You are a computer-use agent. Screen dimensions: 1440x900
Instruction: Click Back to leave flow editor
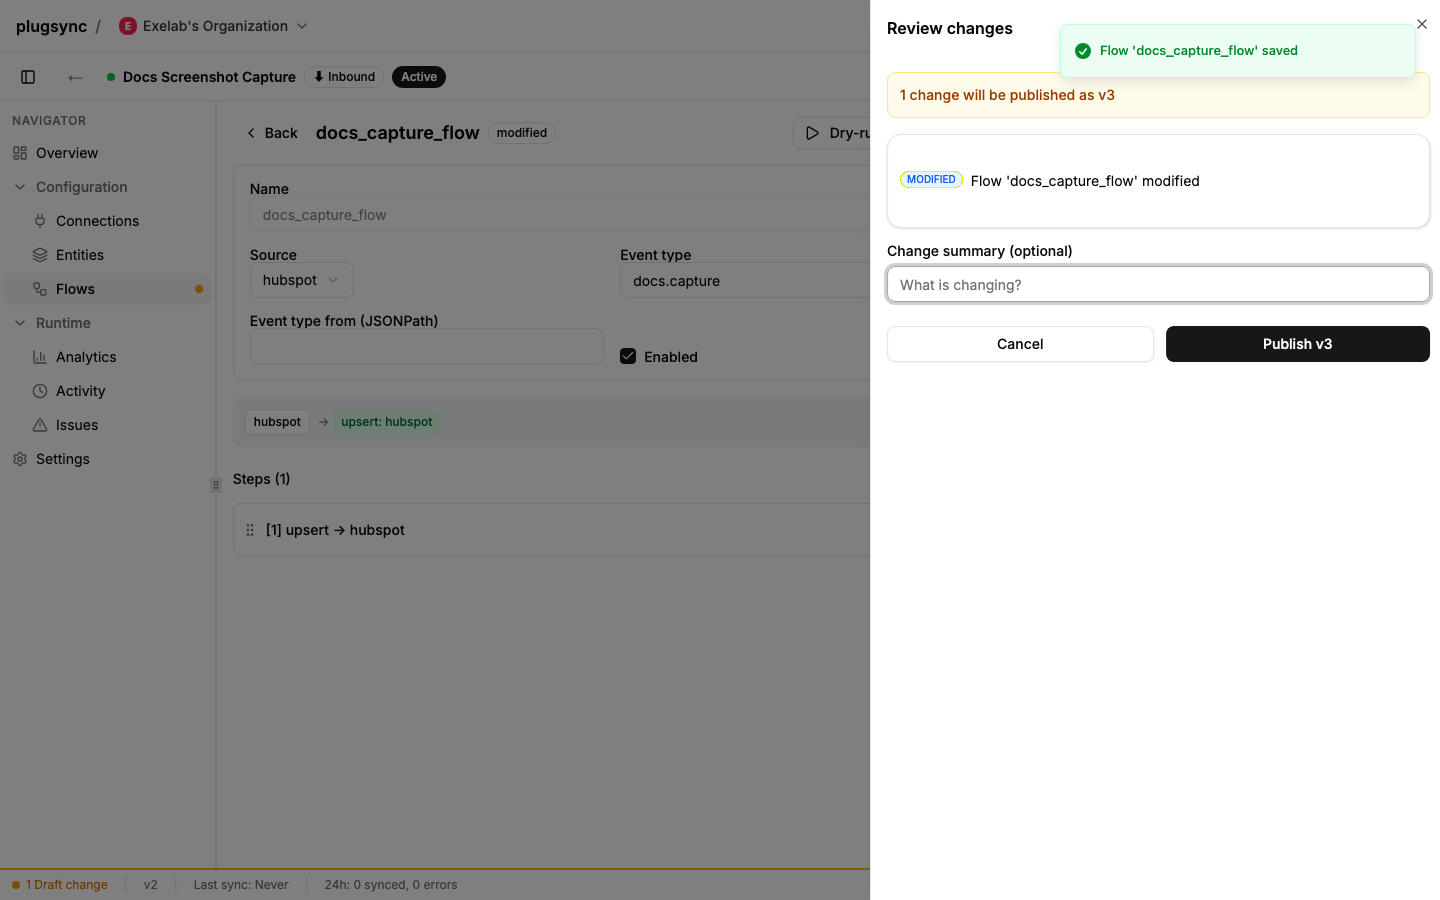pos(272,133)
